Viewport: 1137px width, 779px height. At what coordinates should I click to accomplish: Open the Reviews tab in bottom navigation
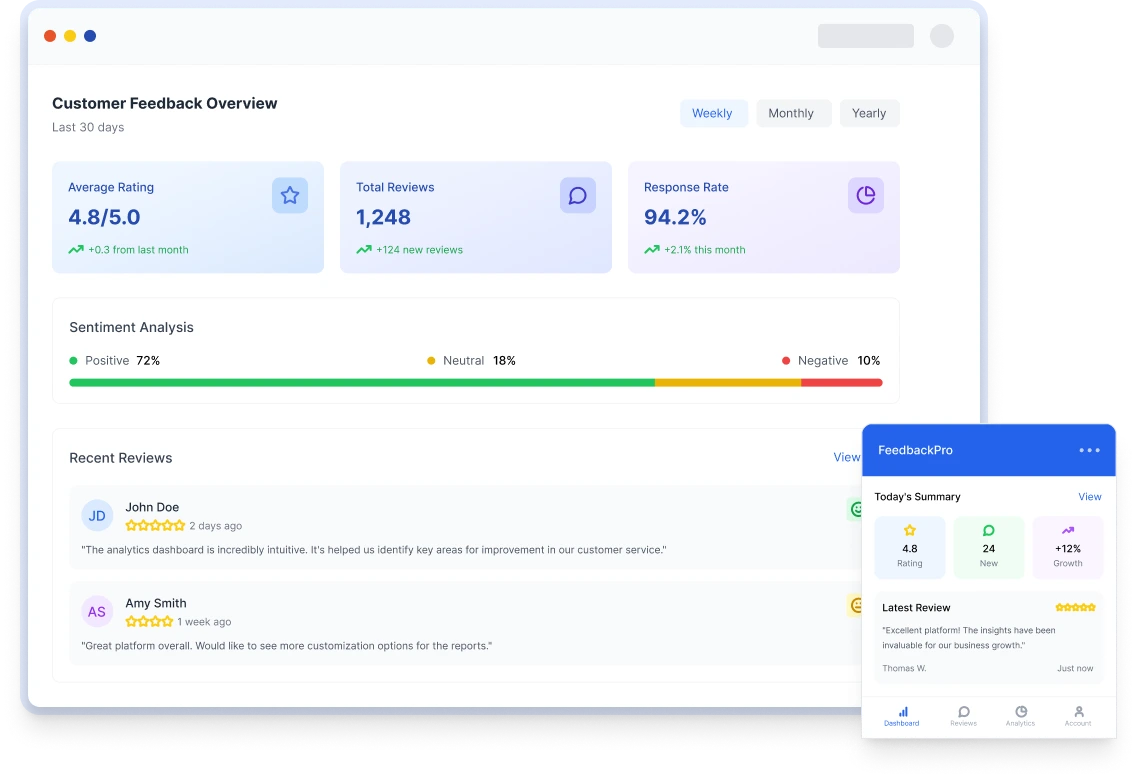963,716
